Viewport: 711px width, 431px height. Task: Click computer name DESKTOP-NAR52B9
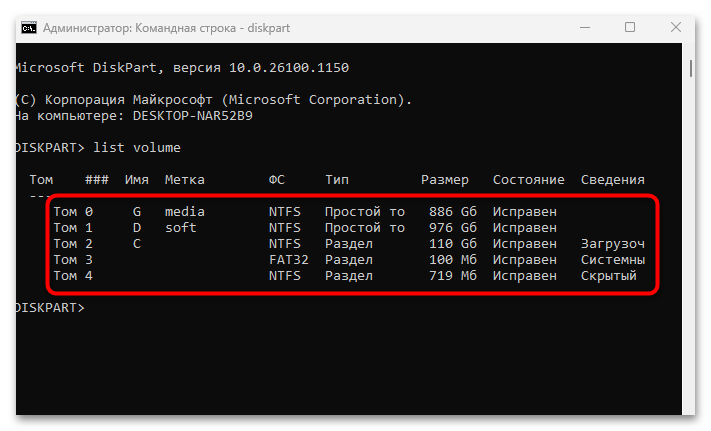pyautogui.click(x=193, y=116)
